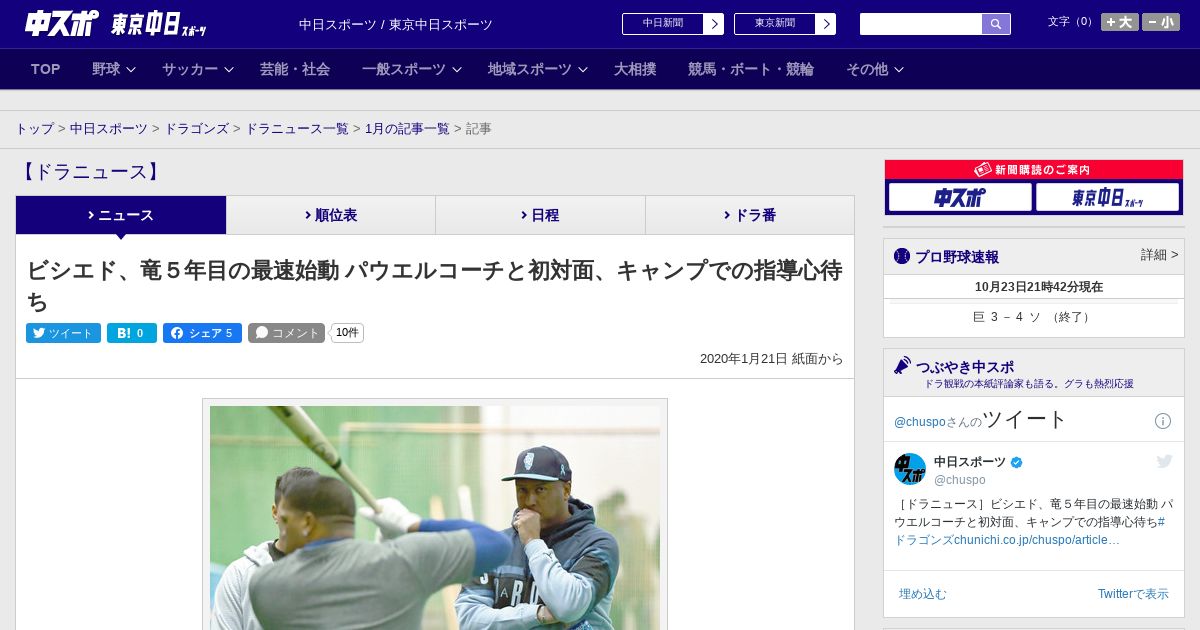The width and height of the screenshot is (1200, 630).
Task: Click the chuspo tweet avatar
Action: click(x=910, y=469)
